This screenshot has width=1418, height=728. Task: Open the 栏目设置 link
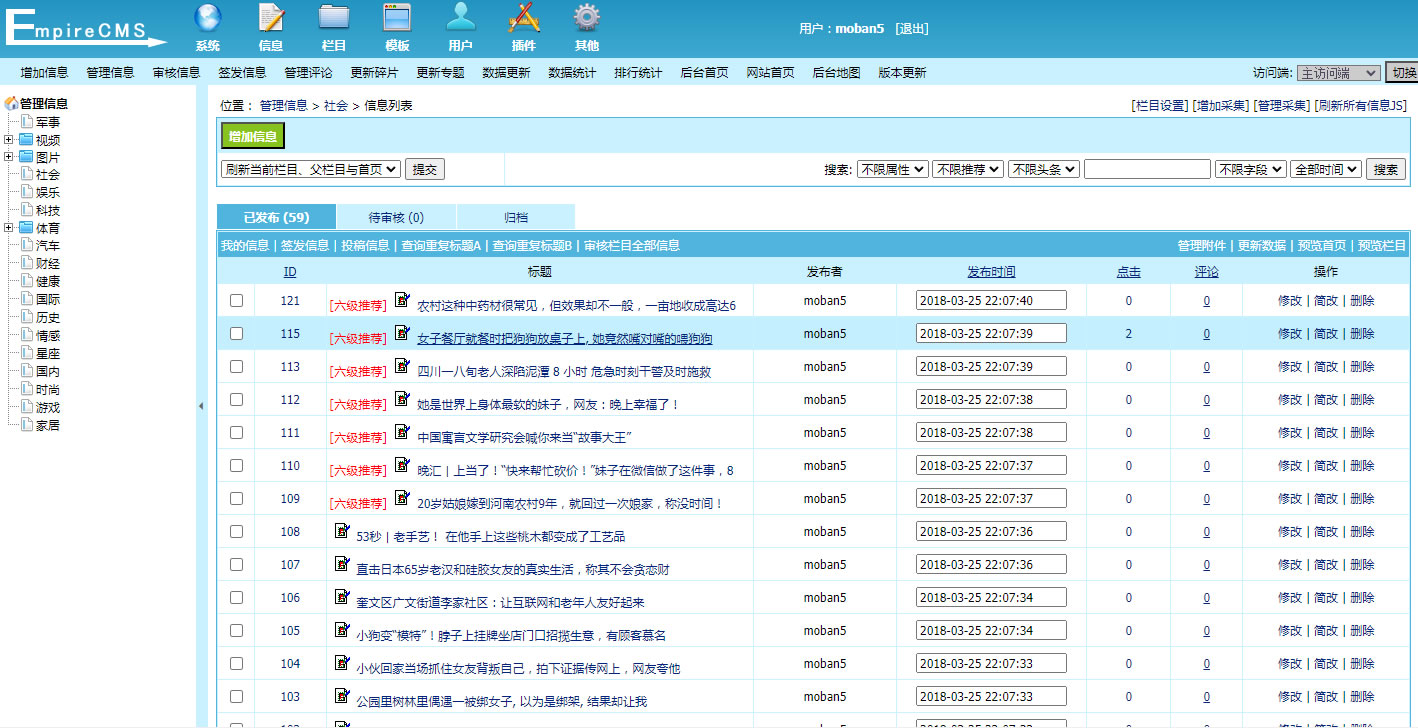[x=1160, y=106]
